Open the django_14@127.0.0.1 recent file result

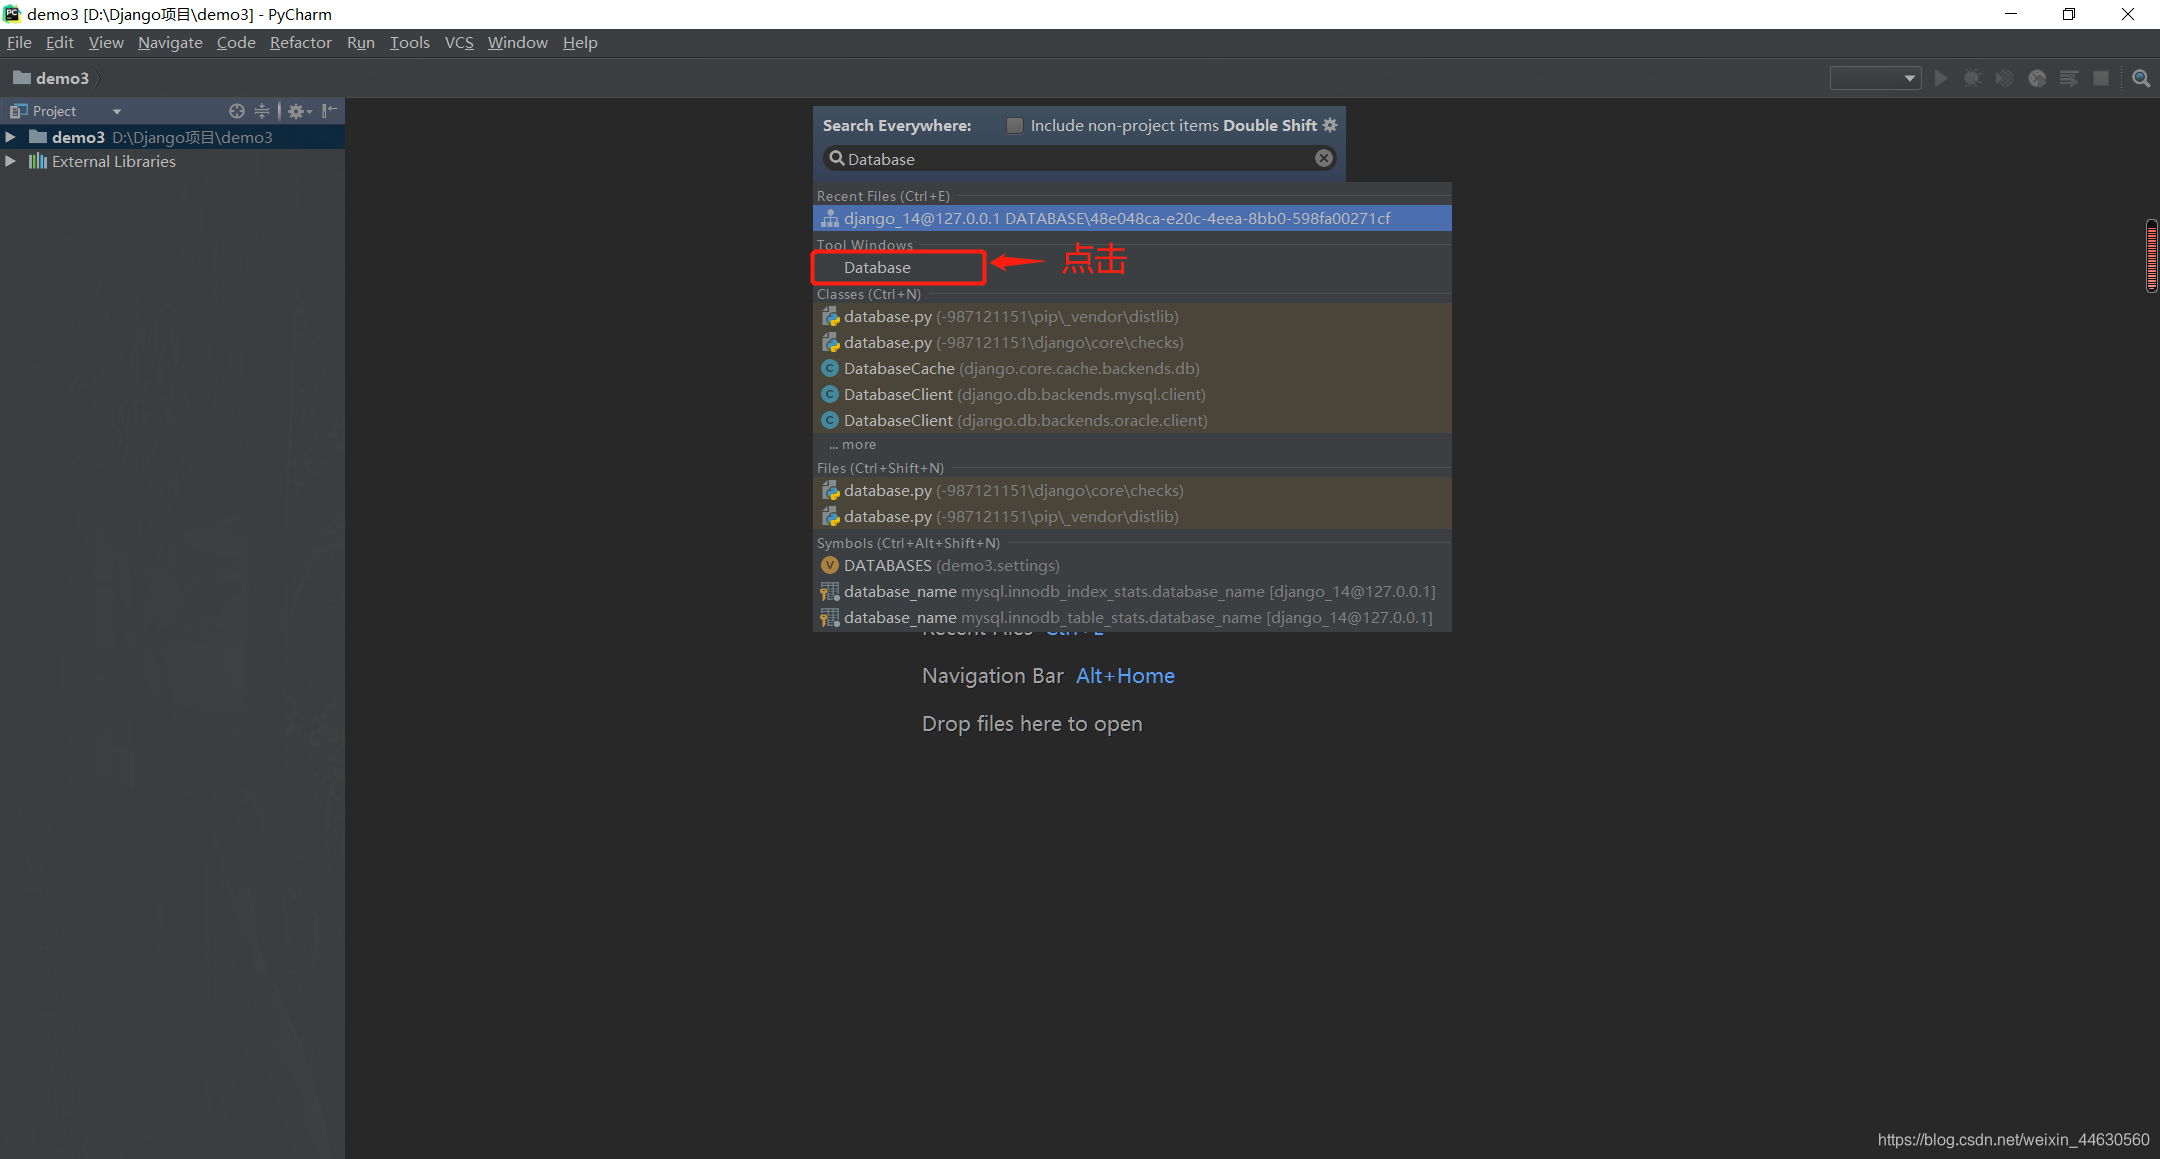coord(1132,218)
